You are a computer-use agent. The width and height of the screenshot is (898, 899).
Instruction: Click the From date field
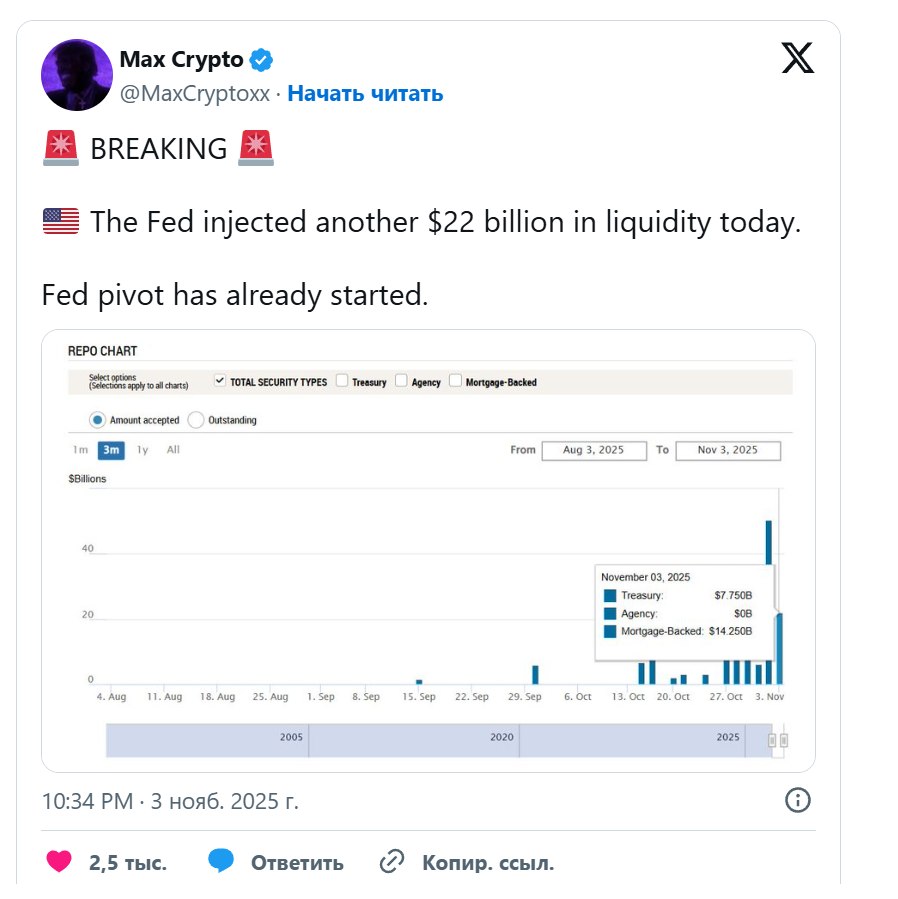point(593,450)
